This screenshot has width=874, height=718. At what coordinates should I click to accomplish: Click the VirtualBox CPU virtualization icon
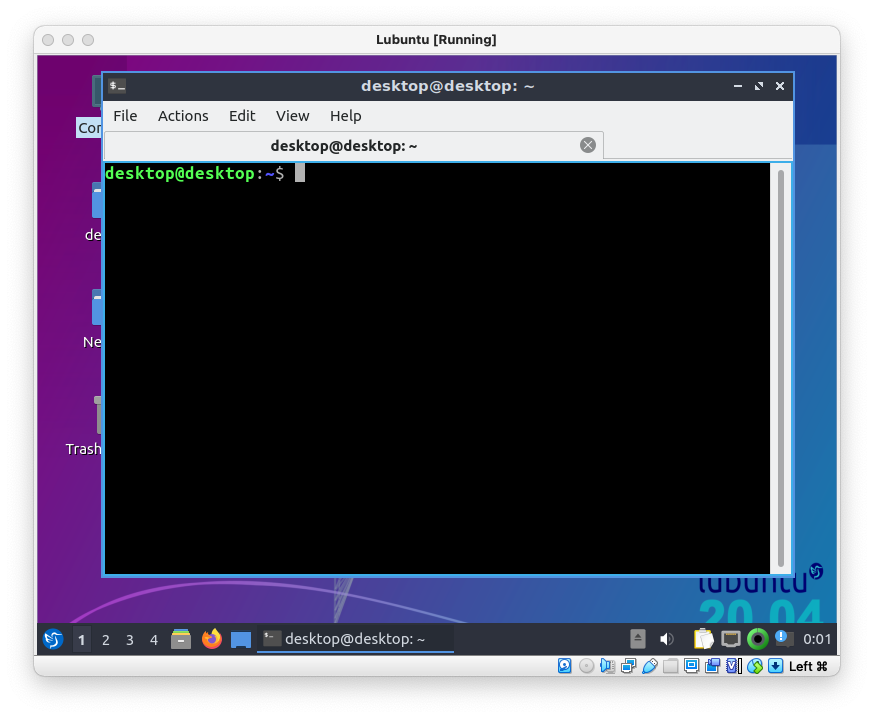(734, 666)
